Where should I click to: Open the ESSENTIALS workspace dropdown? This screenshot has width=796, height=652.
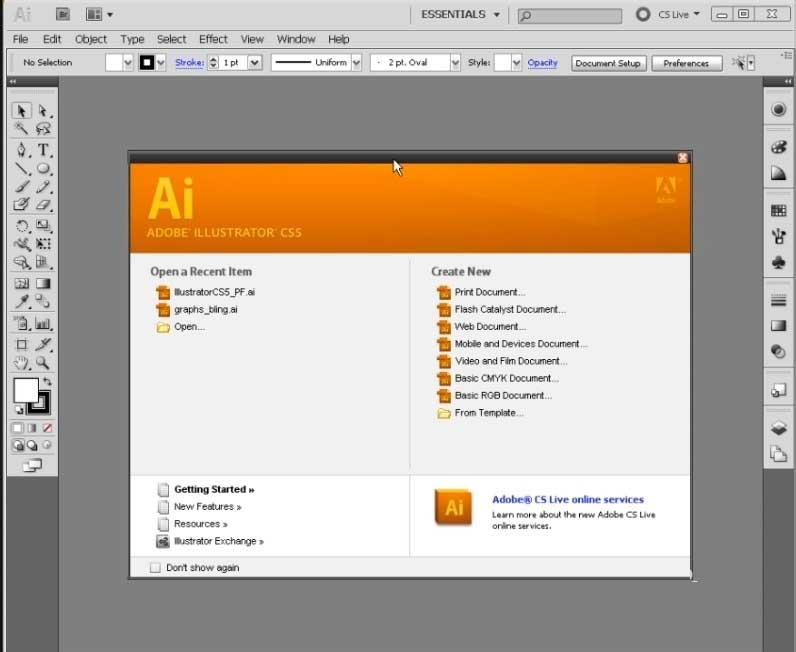[x=460, y=15]
